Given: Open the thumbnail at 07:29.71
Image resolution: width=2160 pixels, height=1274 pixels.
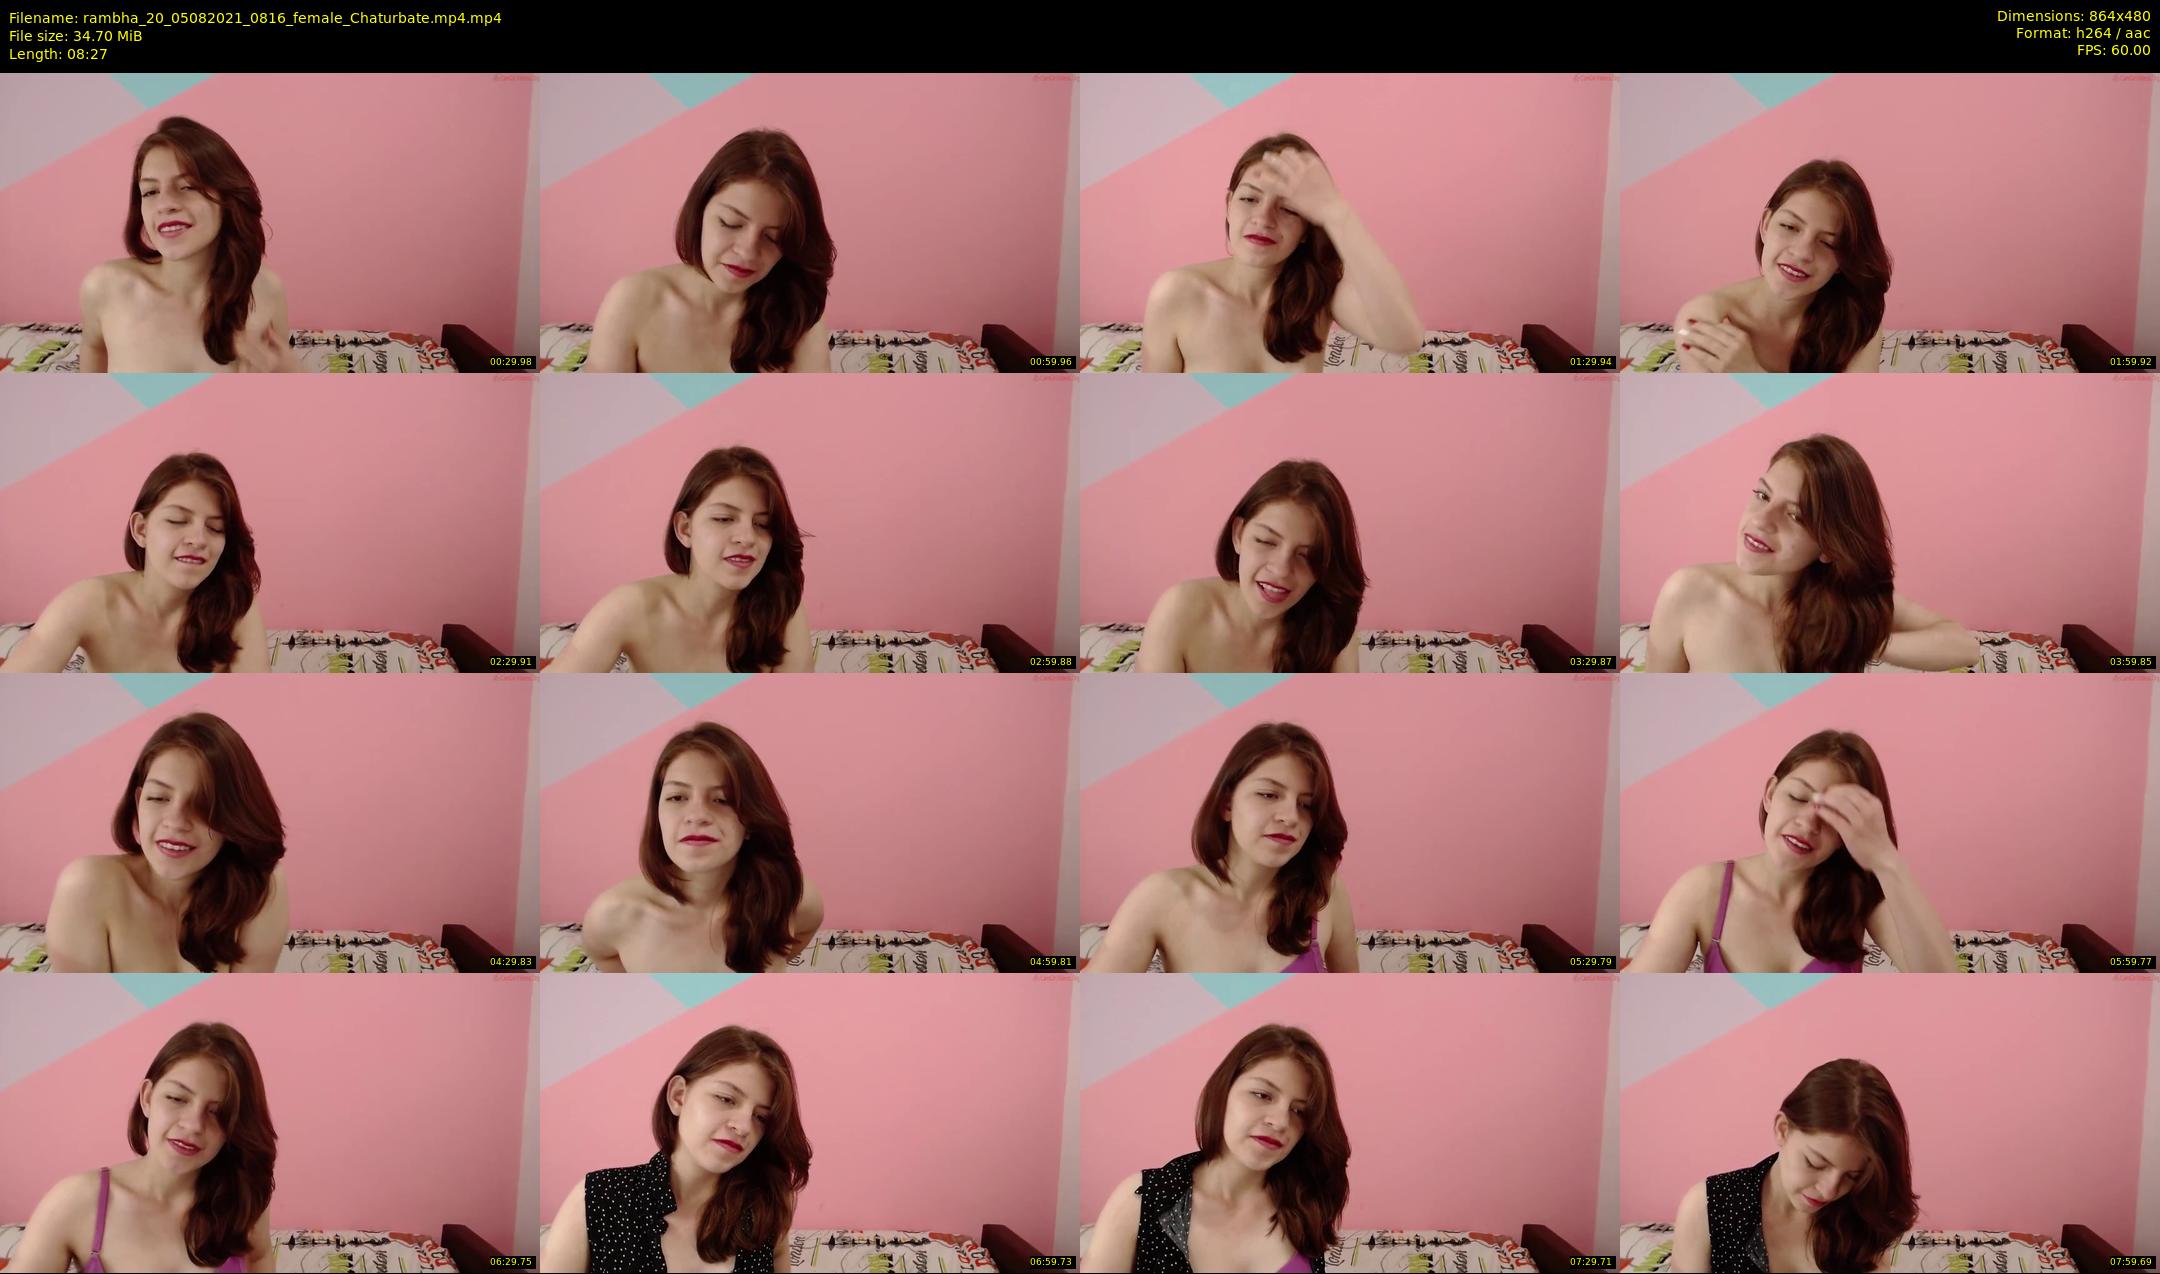Looking at the screenshot, I should pyautogui.click(x=1350, y=1122).
